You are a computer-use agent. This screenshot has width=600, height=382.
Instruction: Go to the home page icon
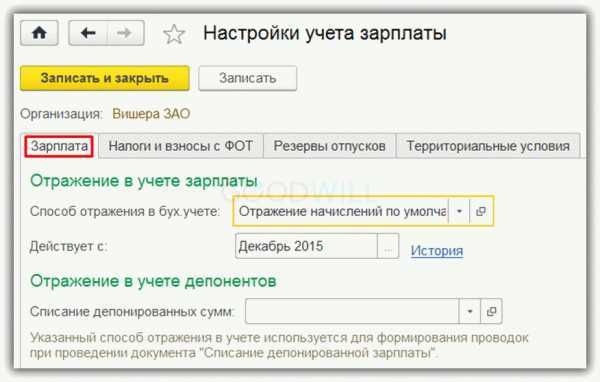pyautogui.click(x=39, y=33)
